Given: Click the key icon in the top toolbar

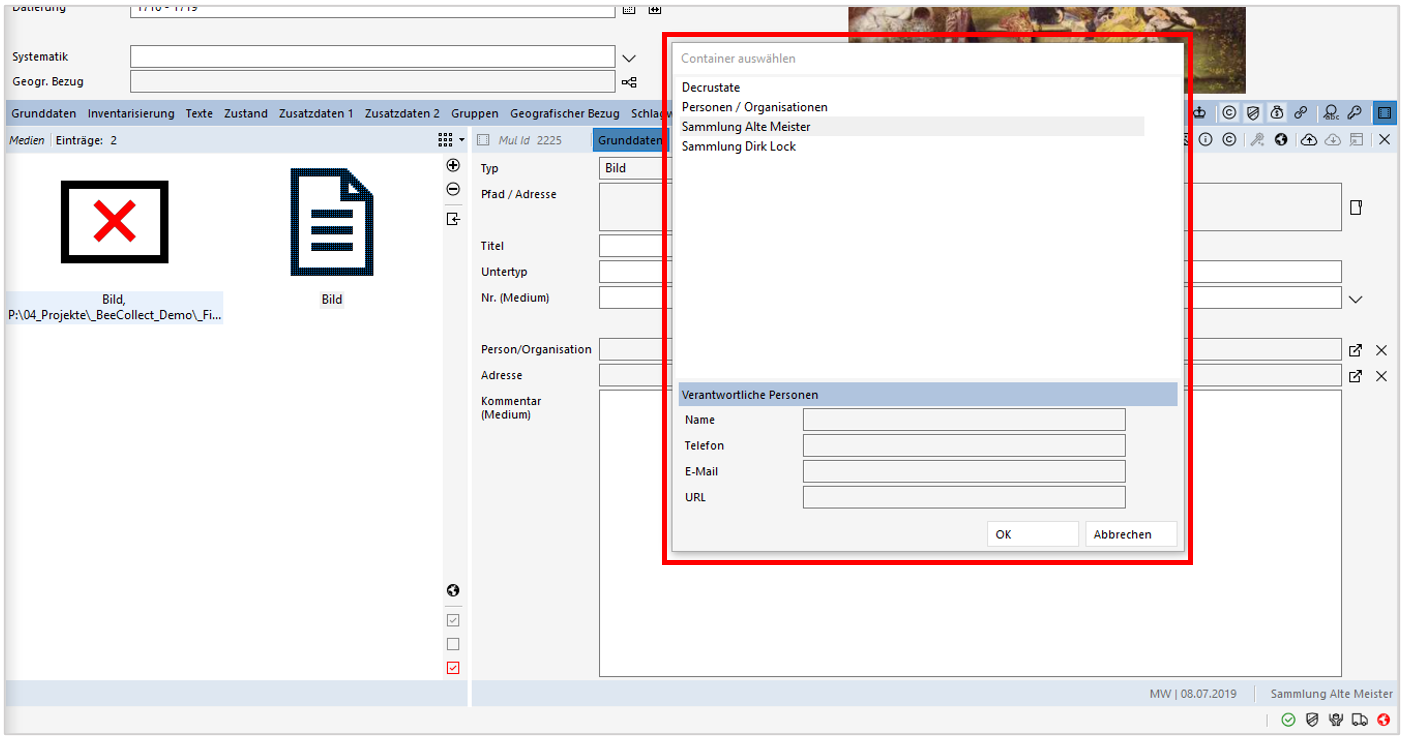Looking at the screenshot, I should (x=1354, y=114).
